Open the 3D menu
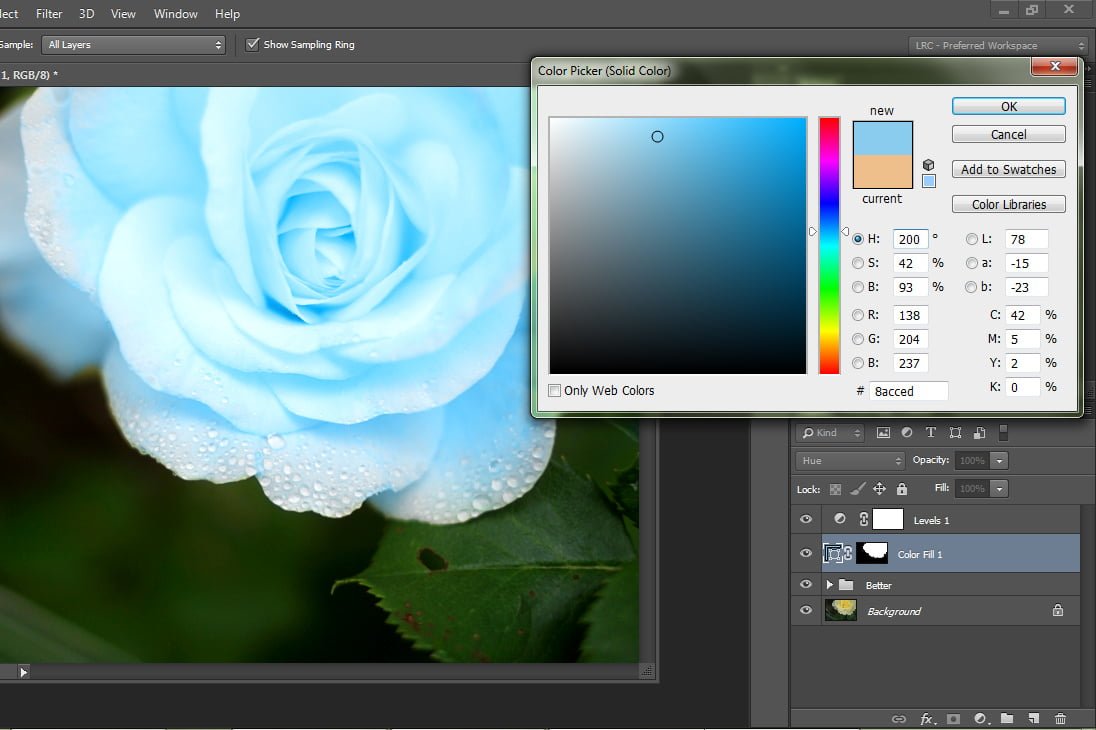This screenshot has width=1096, height=730. pyautogui.click(x=86, y=13)
